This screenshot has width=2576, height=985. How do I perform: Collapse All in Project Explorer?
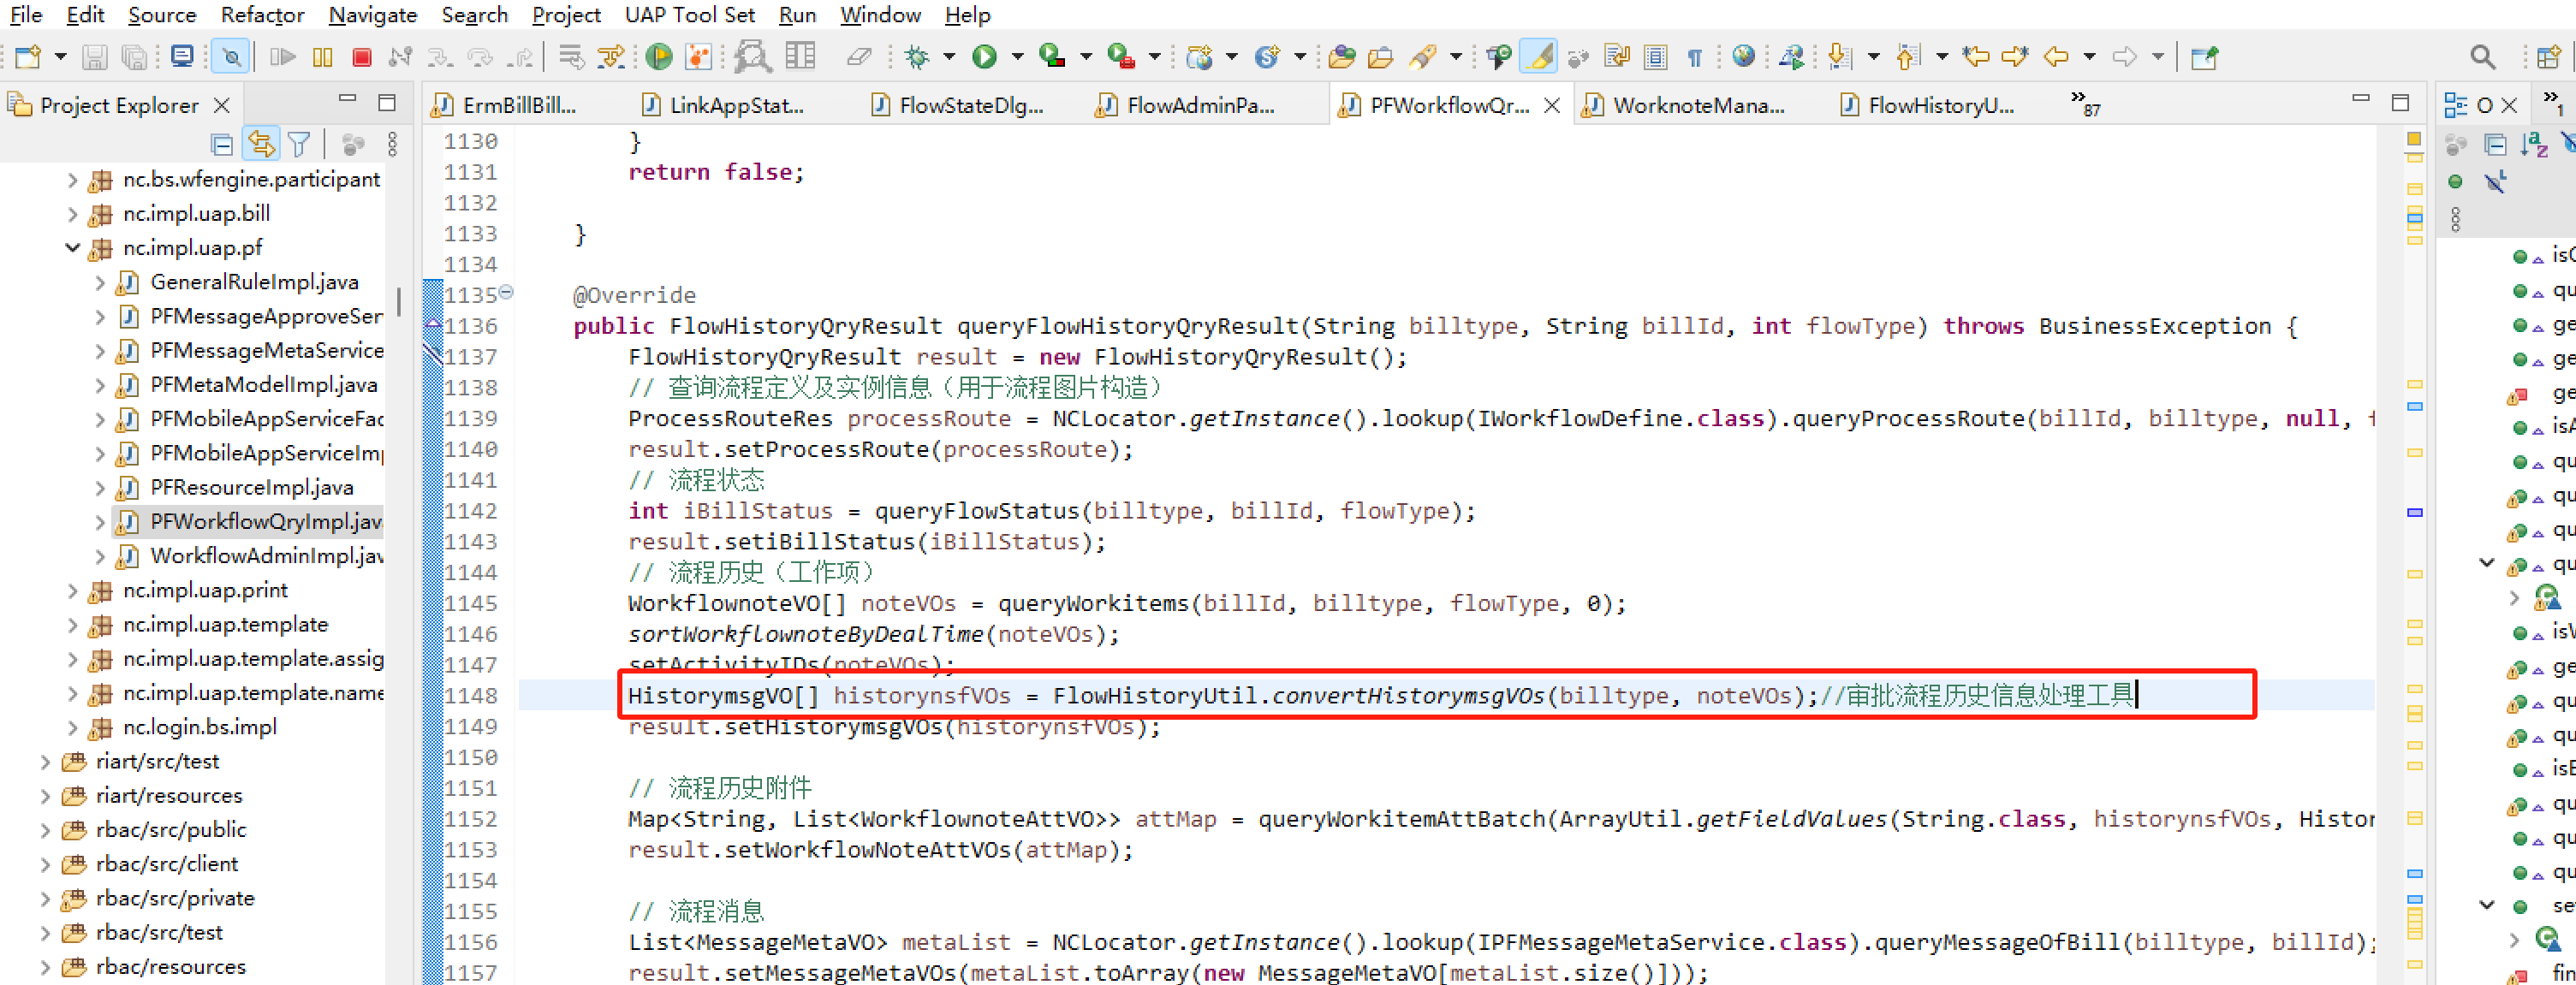222,145
